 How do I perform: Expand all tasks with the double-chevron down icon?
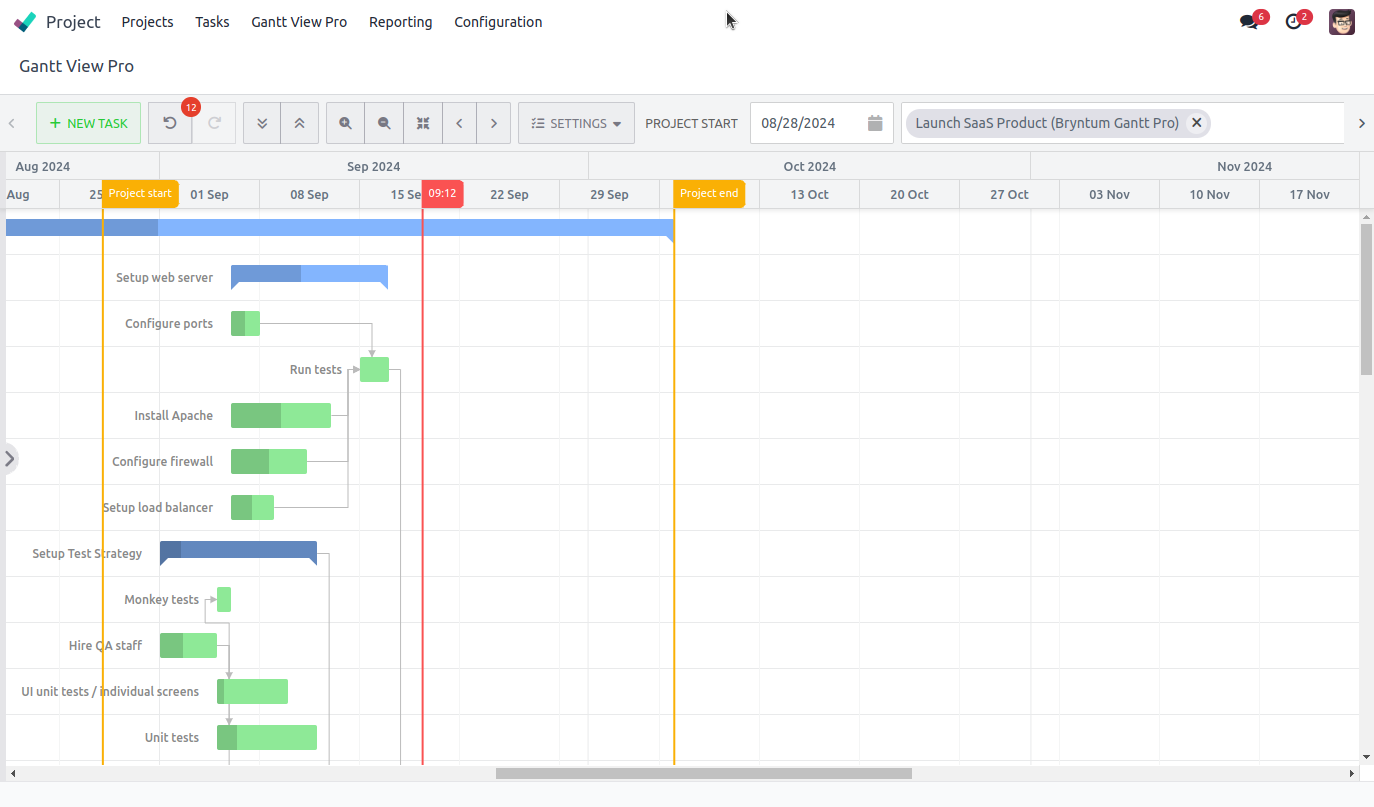[x=262, y=122]
